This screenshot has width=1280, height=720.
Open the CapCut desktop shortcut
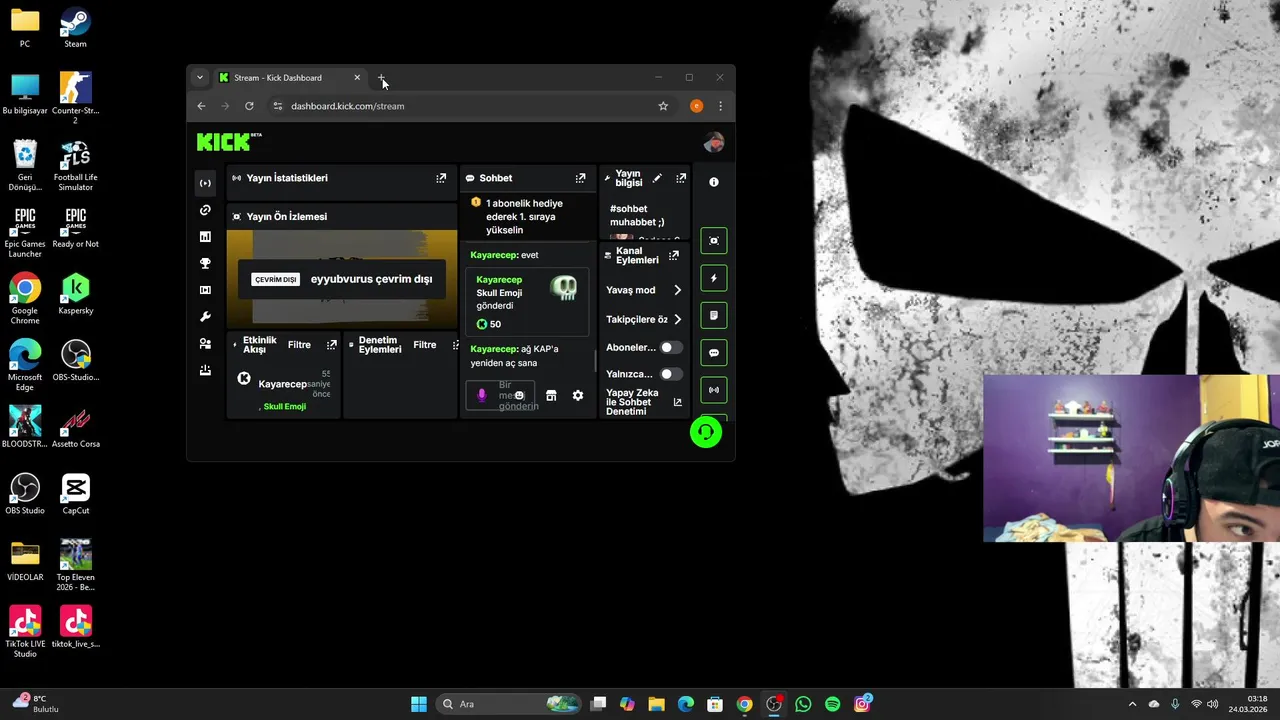point(75,493)
